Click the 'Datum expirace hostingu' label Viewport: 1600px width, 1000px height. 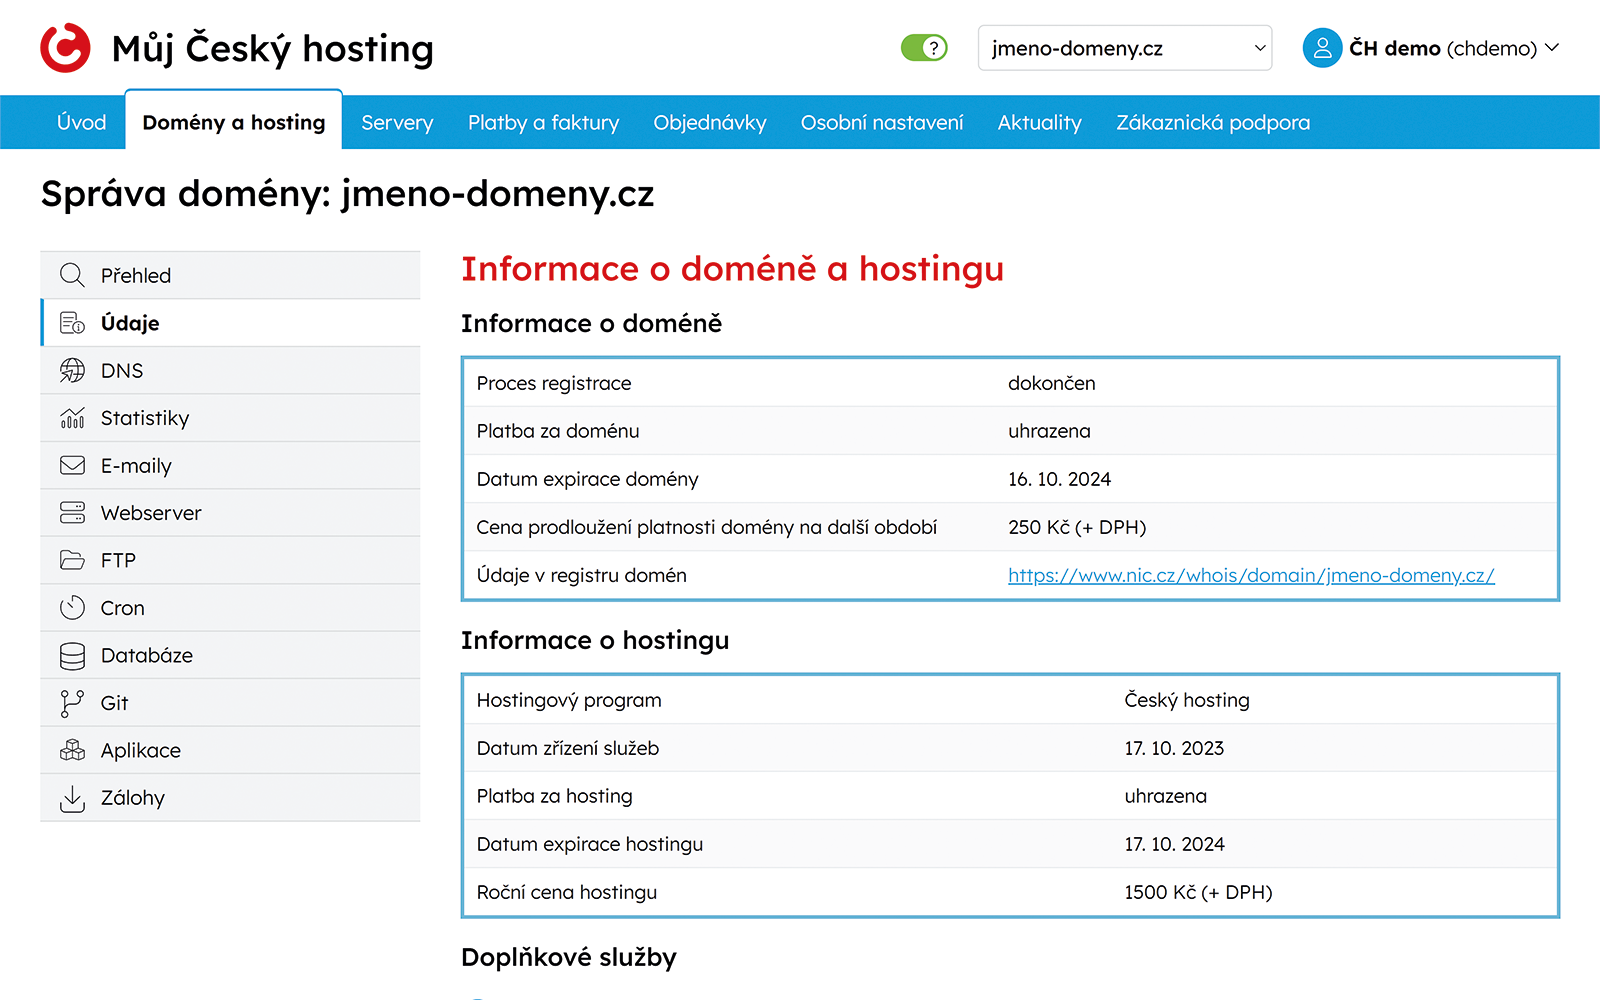point(590,844)
